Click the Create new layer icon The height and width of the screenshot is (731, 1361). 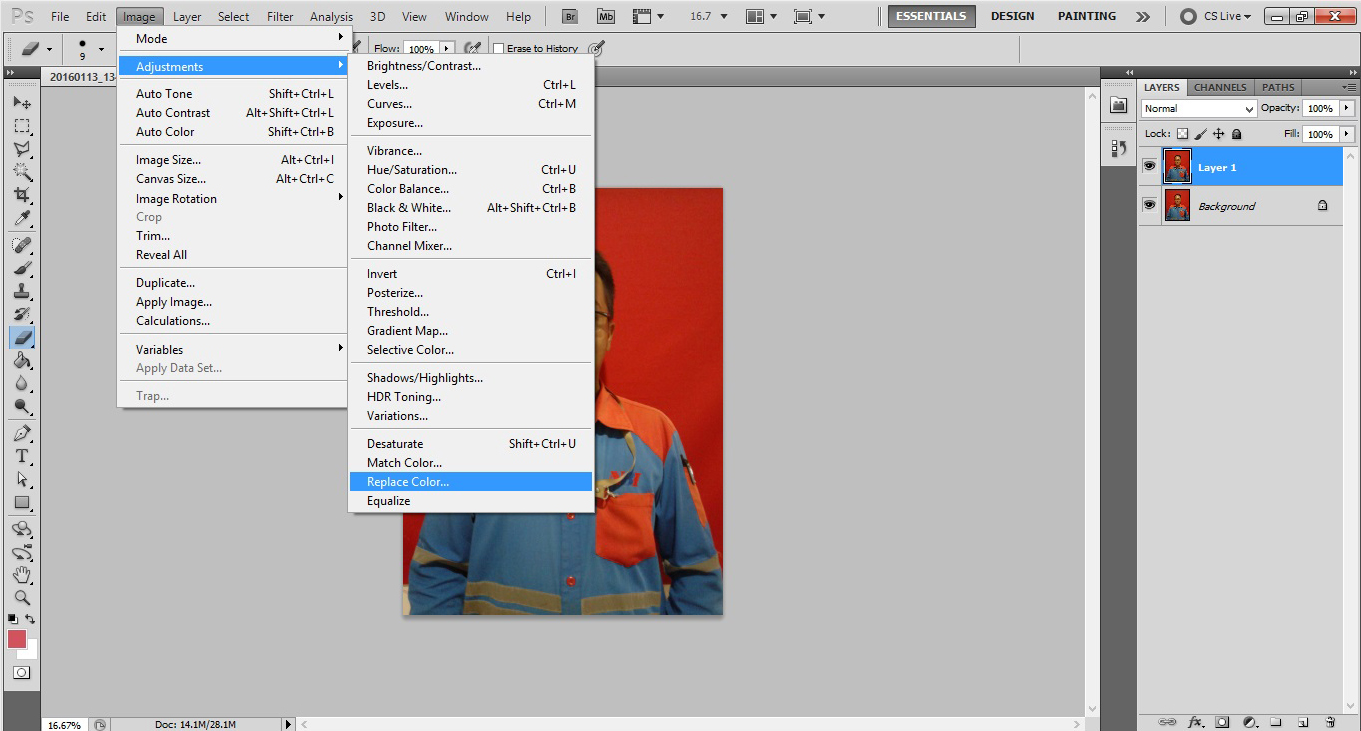[x=1303, y=721]
